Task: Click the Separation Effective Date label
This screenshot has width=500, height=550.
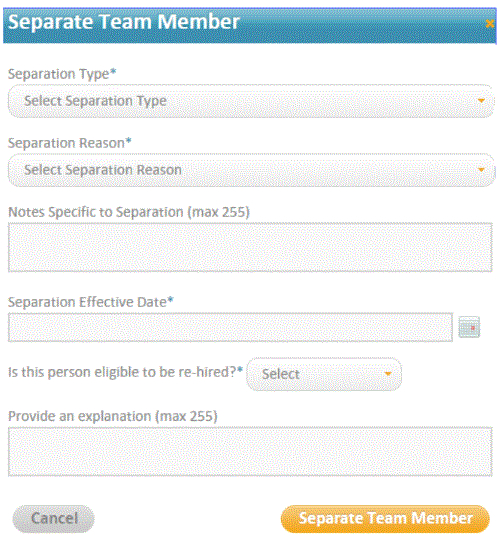Action: (91, 302)
